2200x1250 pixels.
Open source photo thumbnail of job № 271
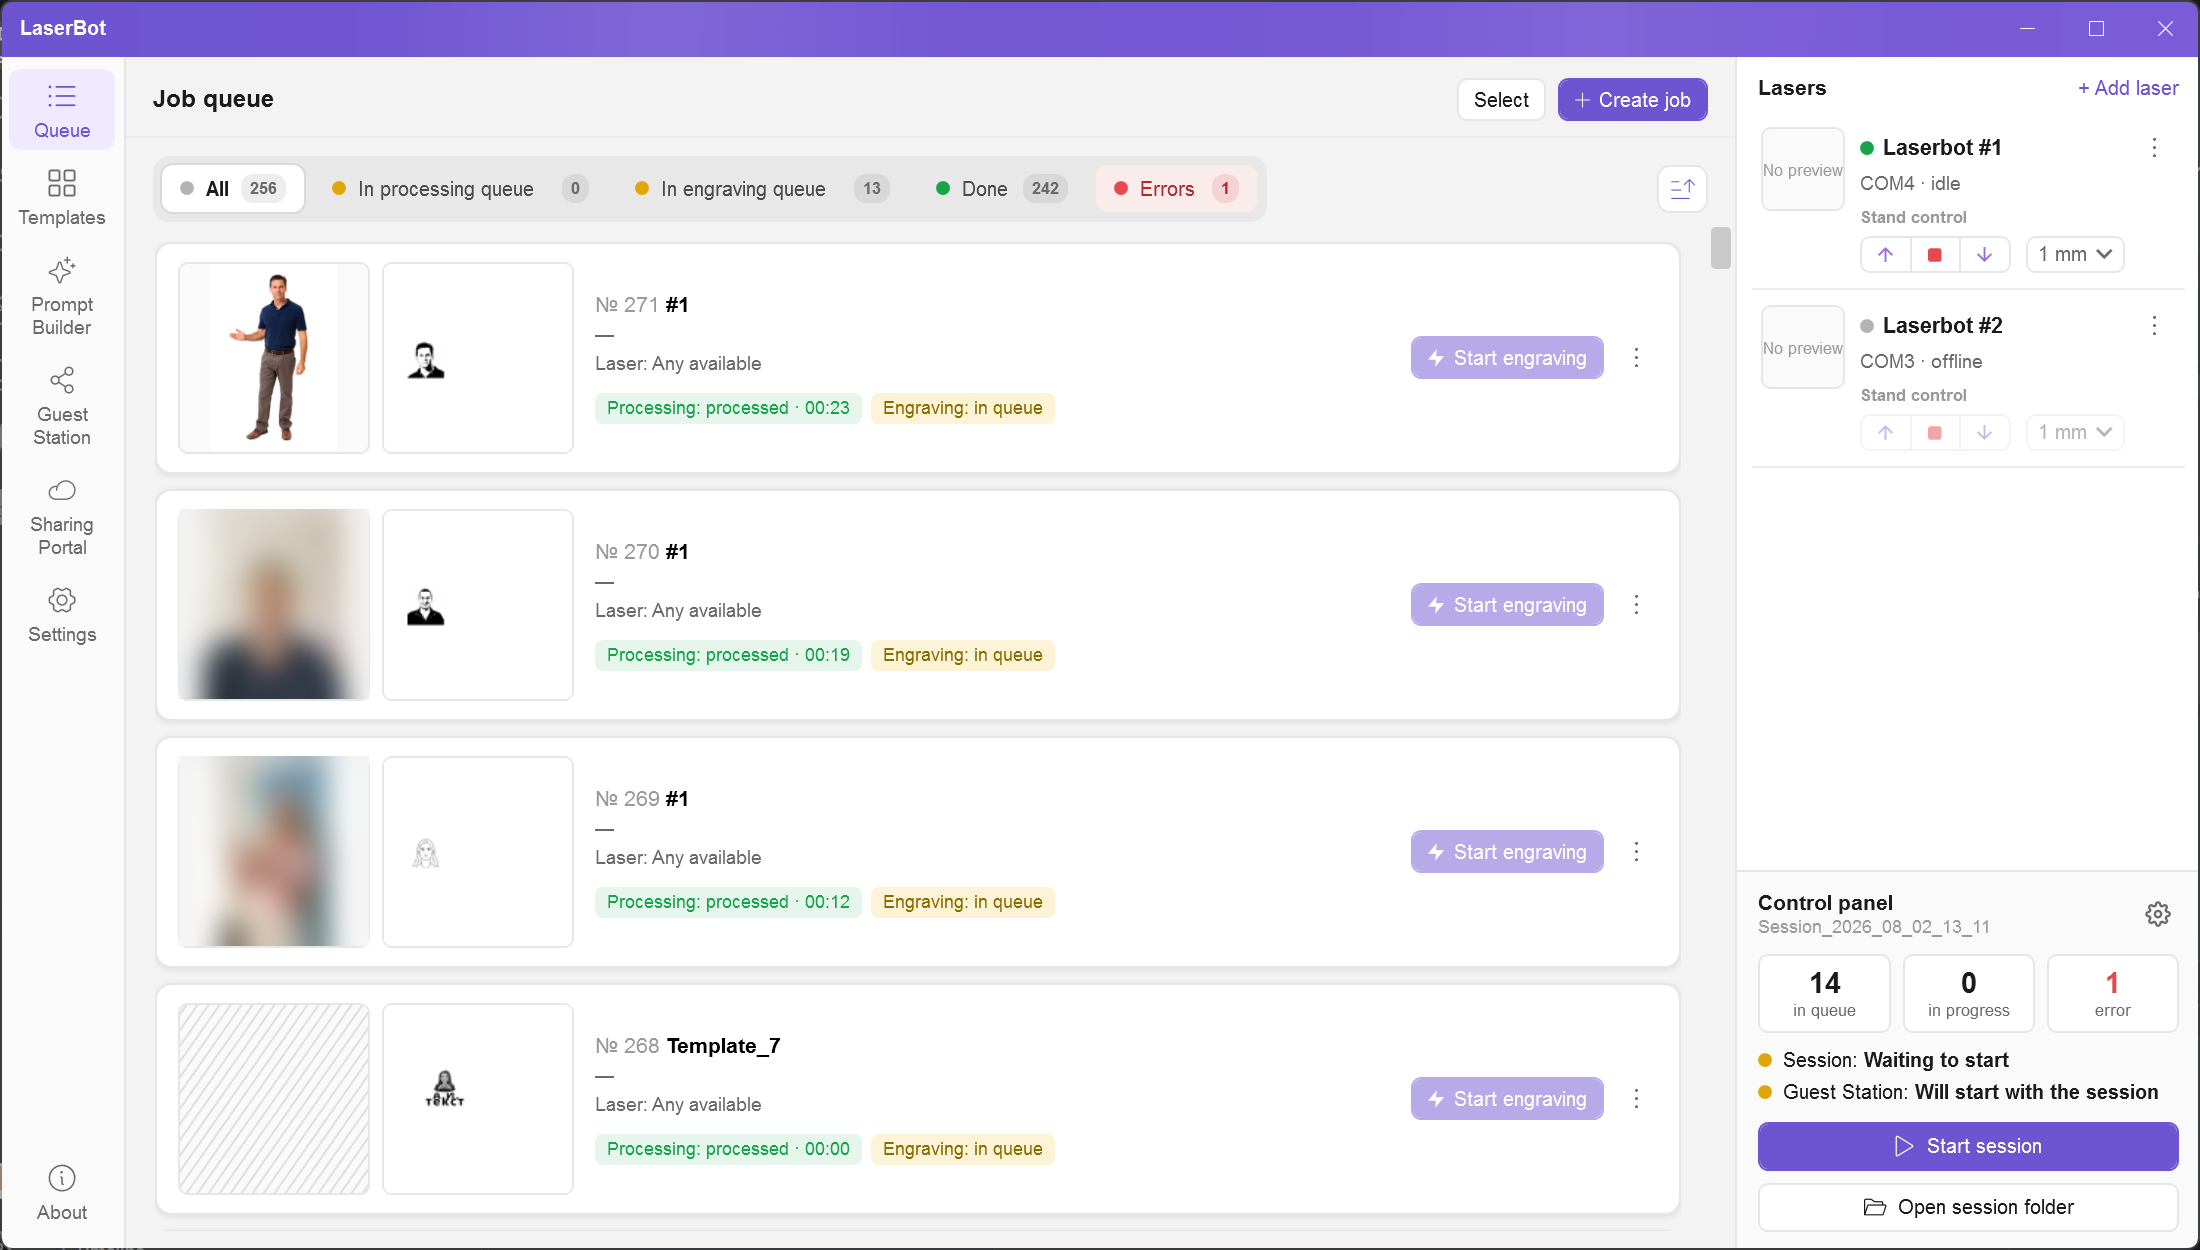(274, 358)
